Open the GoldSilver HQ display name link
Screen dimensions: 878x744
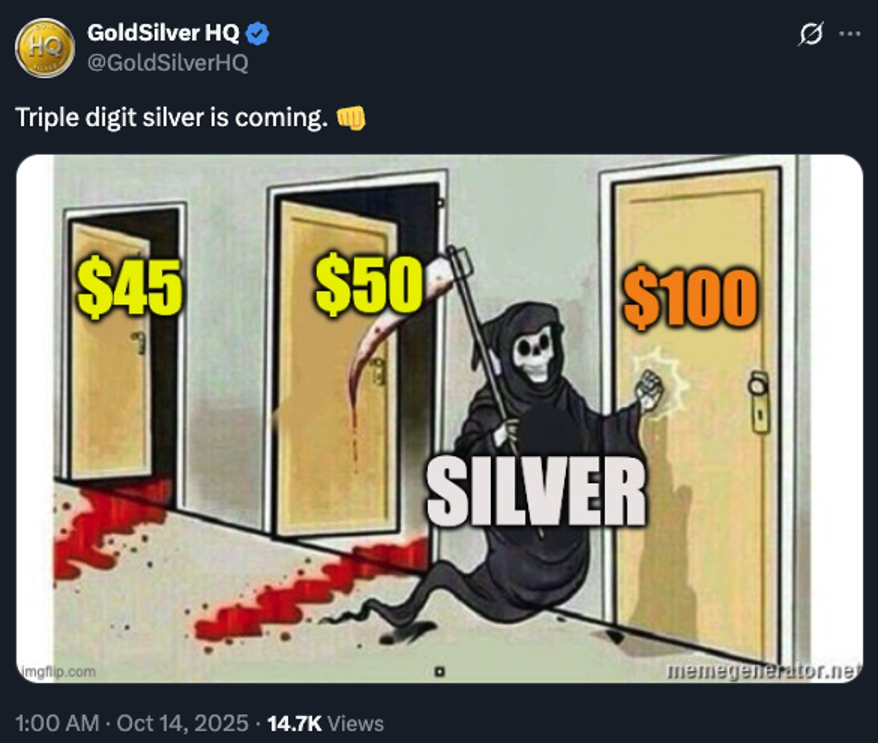[x=163, y=33]
